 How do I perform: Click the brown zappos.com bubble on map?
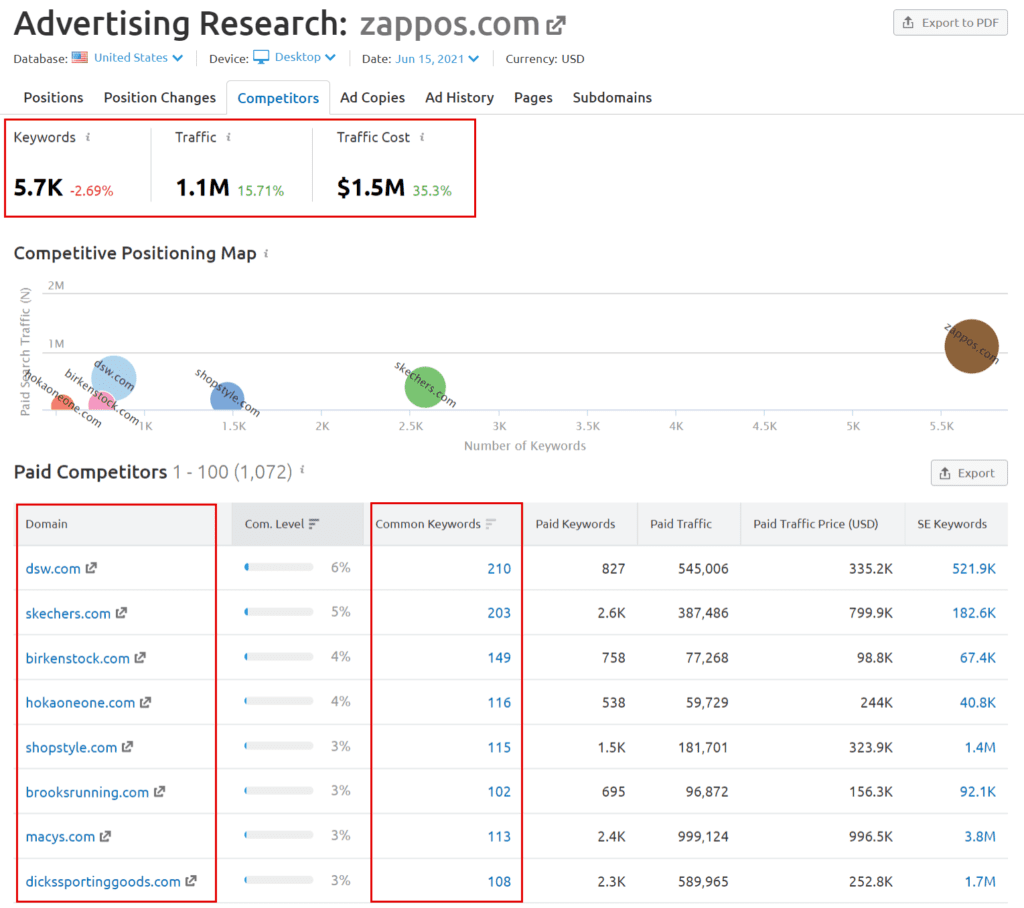tap(972, 346)
